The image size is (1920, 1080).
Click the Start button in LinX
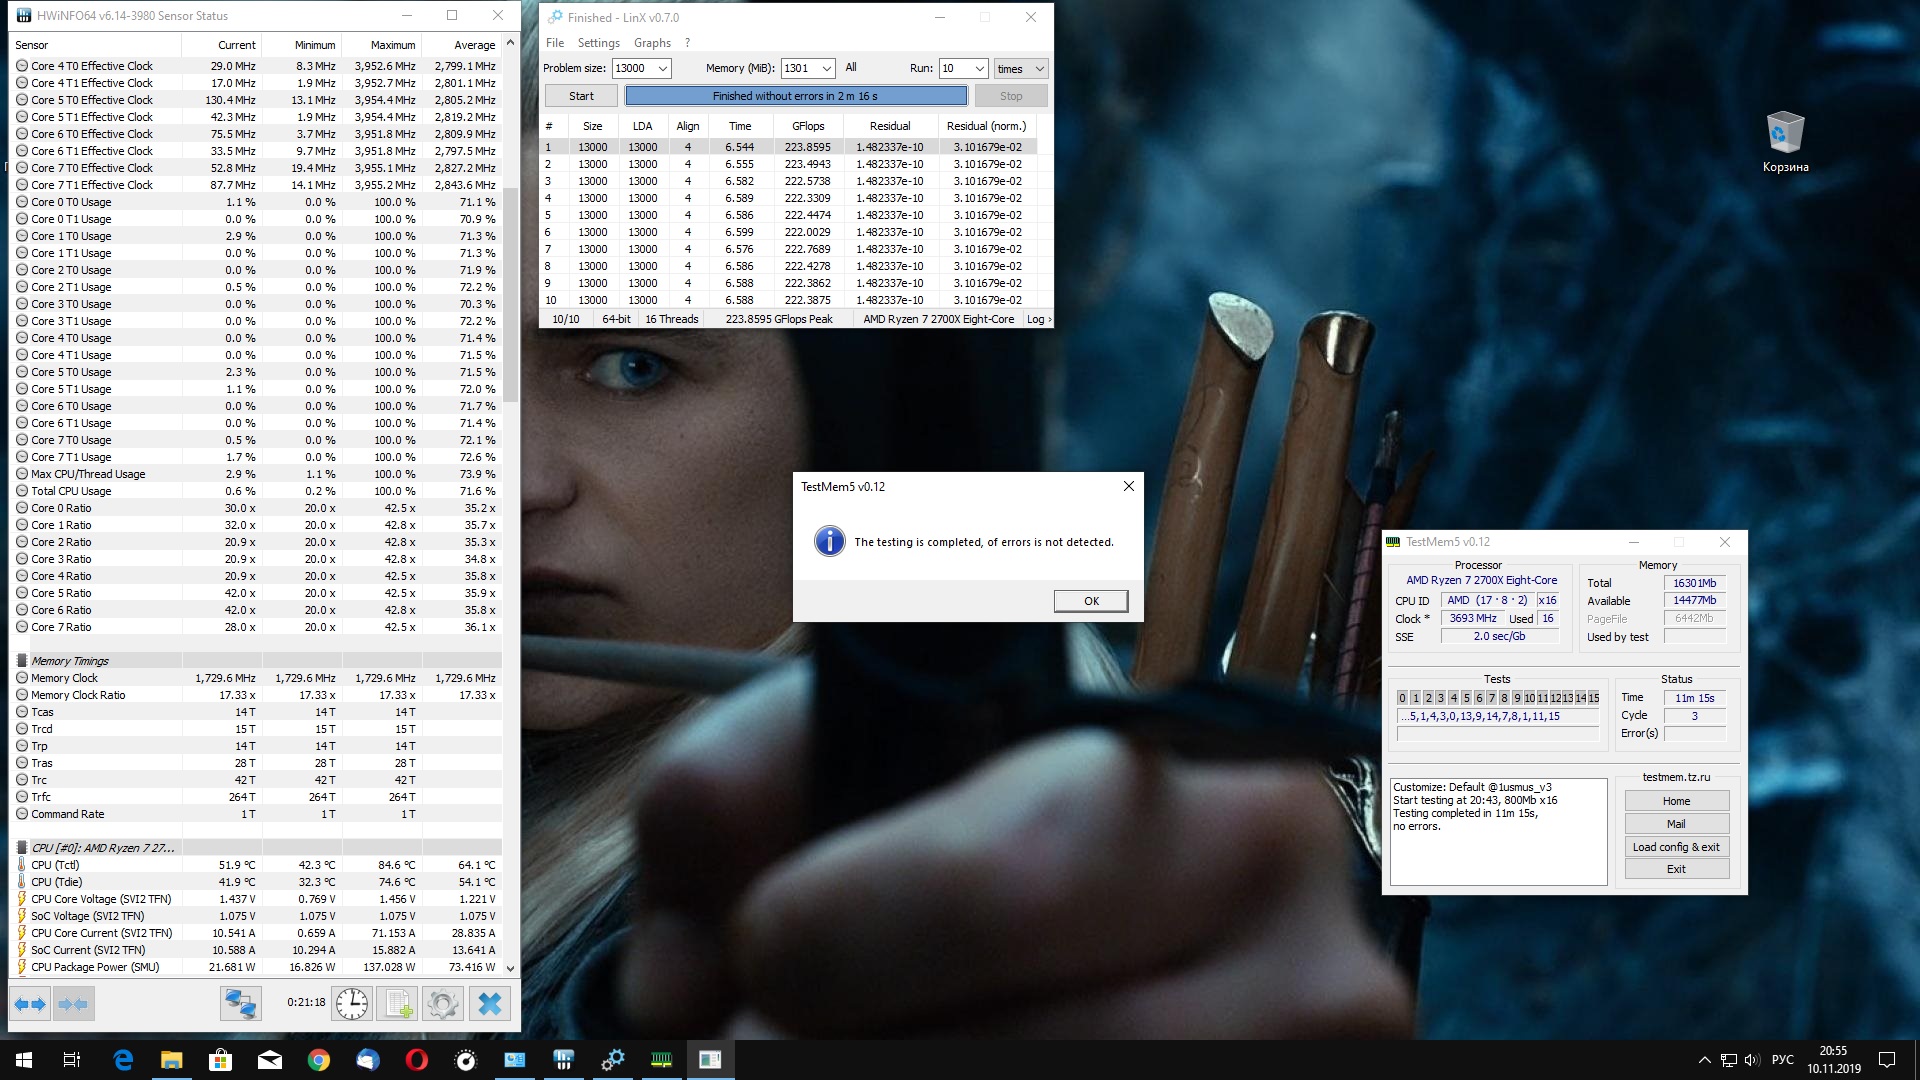click(581, 96)
